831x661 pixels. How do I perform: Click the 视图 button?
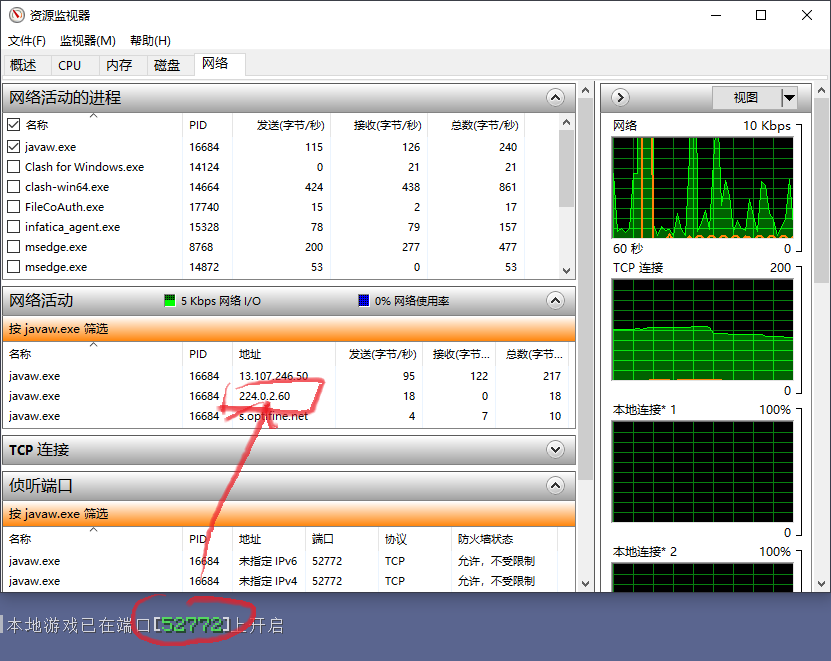point(746,97)
